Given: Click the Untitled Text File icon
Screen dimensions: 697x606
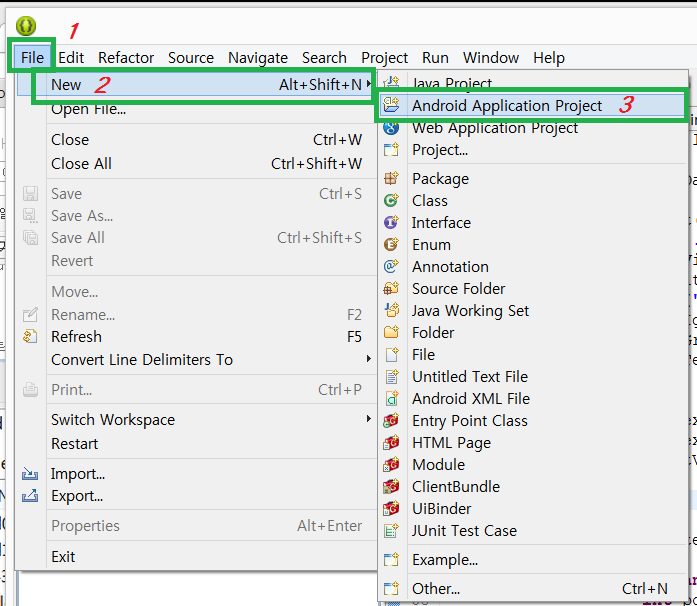Looking at the screenshot, I should (391, 377).
